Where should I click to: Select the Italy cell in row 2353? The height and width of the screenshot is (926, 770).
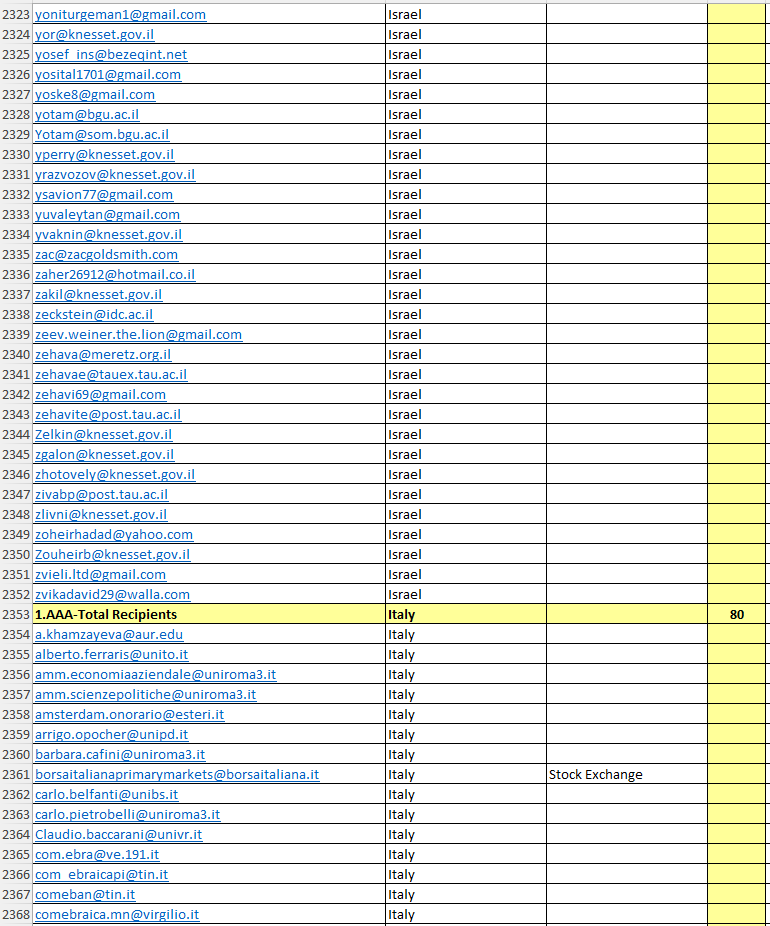pyautogui.click(x=466, y=615)
